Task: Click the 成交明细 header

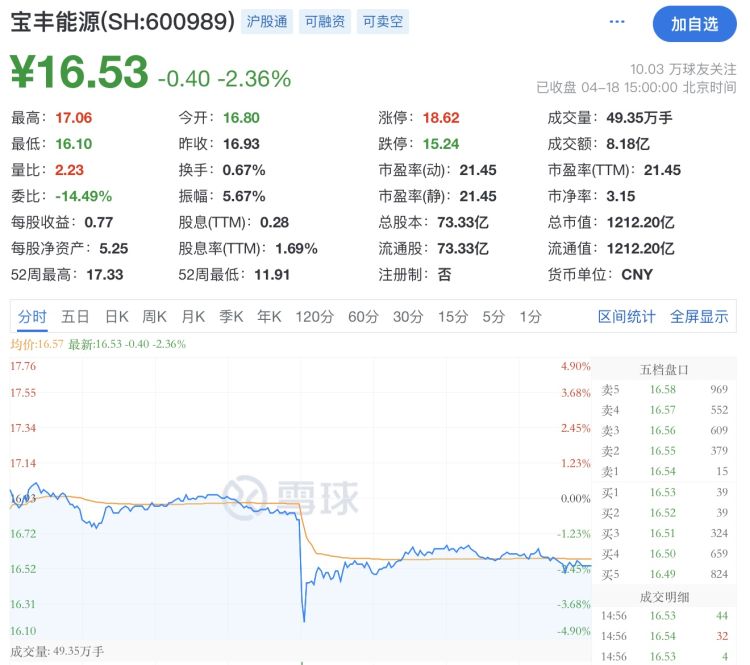Action: point(664,597)
